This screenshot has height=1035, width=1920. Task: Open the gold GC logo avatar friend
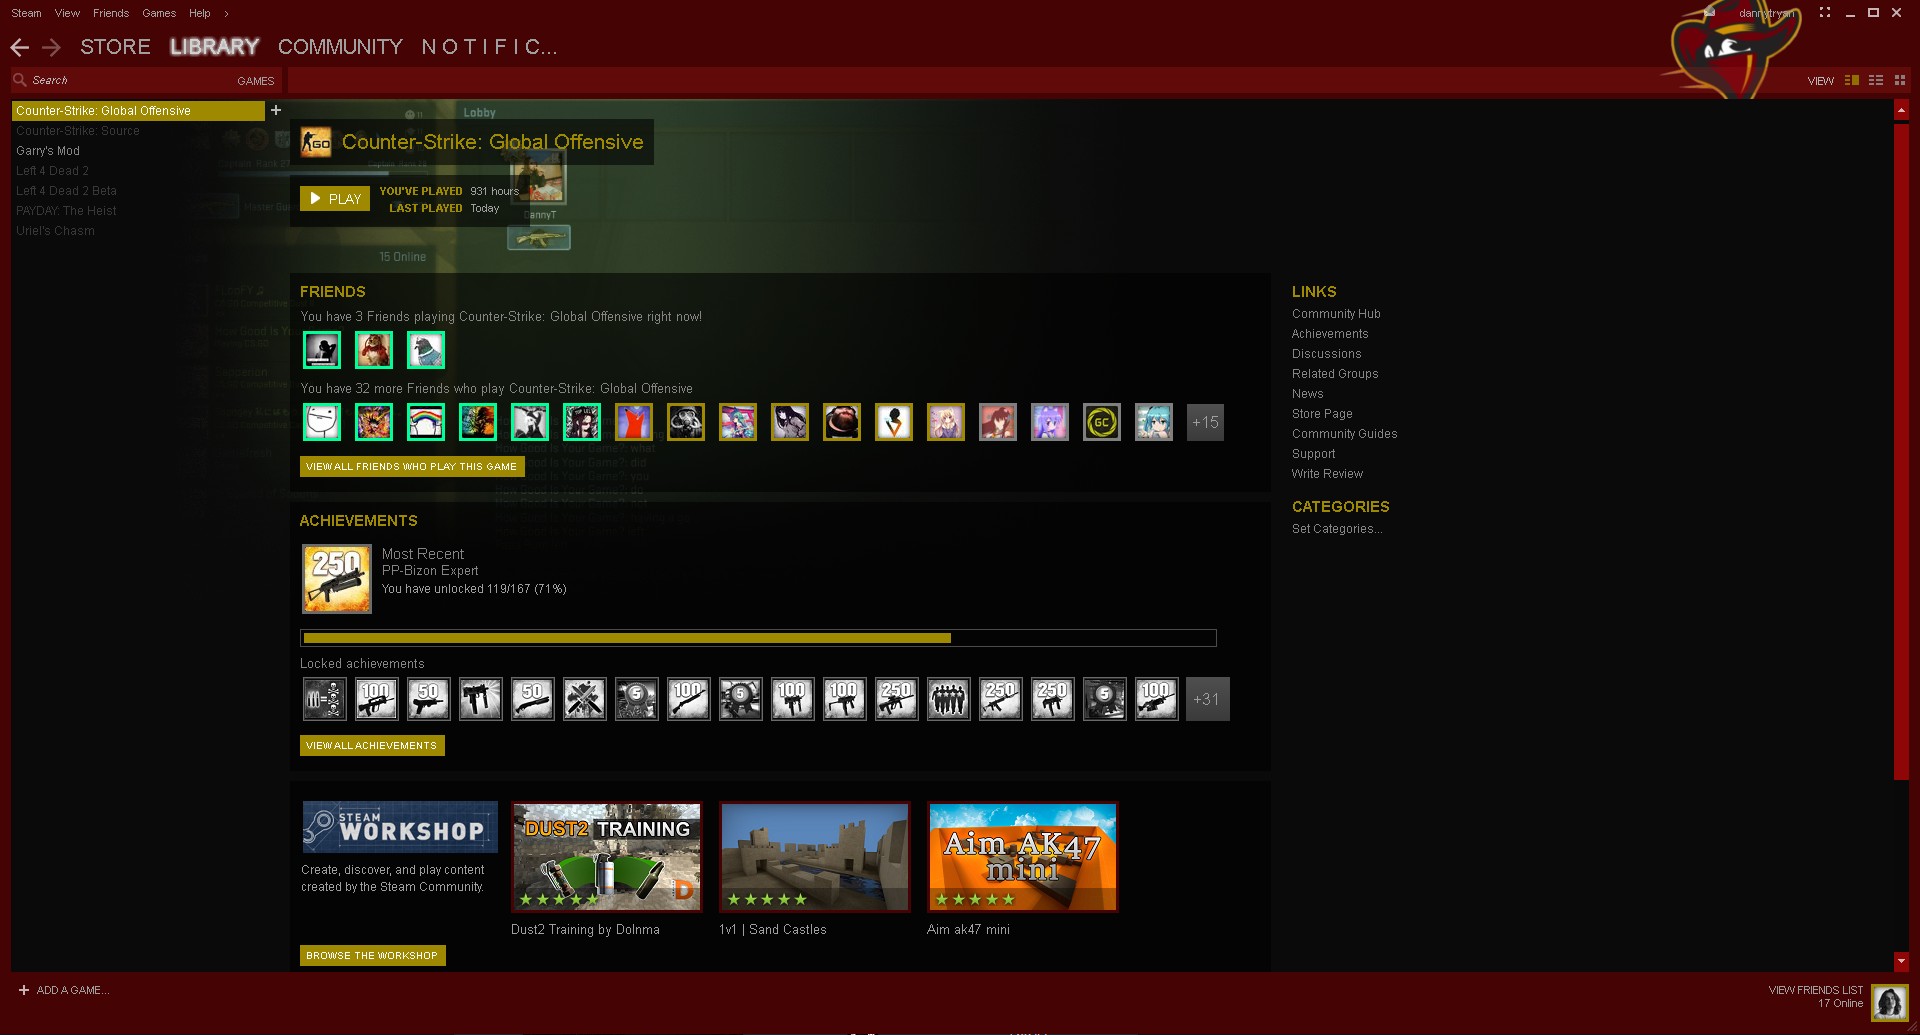point(1102,422)
